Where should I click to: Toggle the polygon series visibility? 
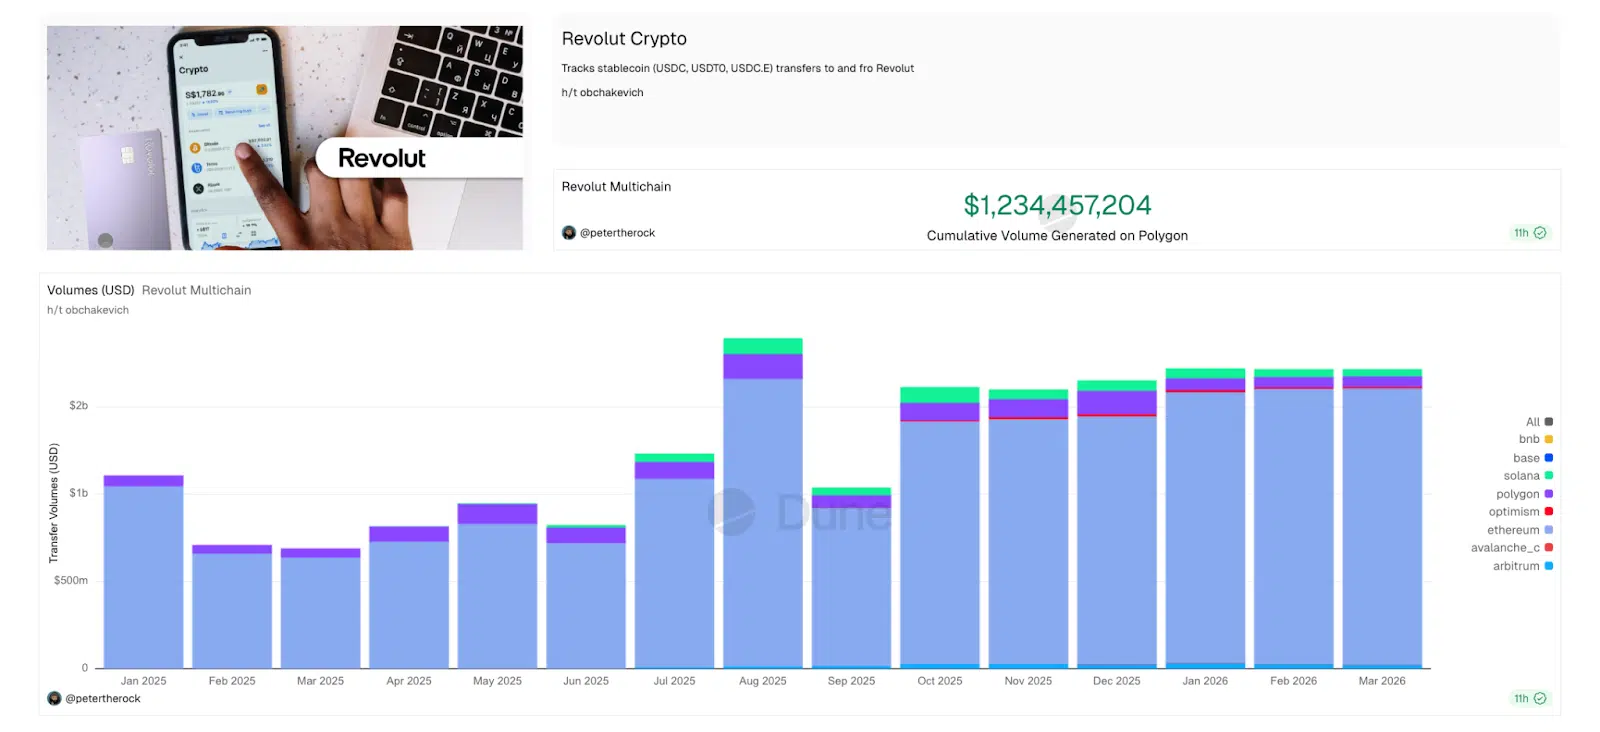click(1517, 493)
